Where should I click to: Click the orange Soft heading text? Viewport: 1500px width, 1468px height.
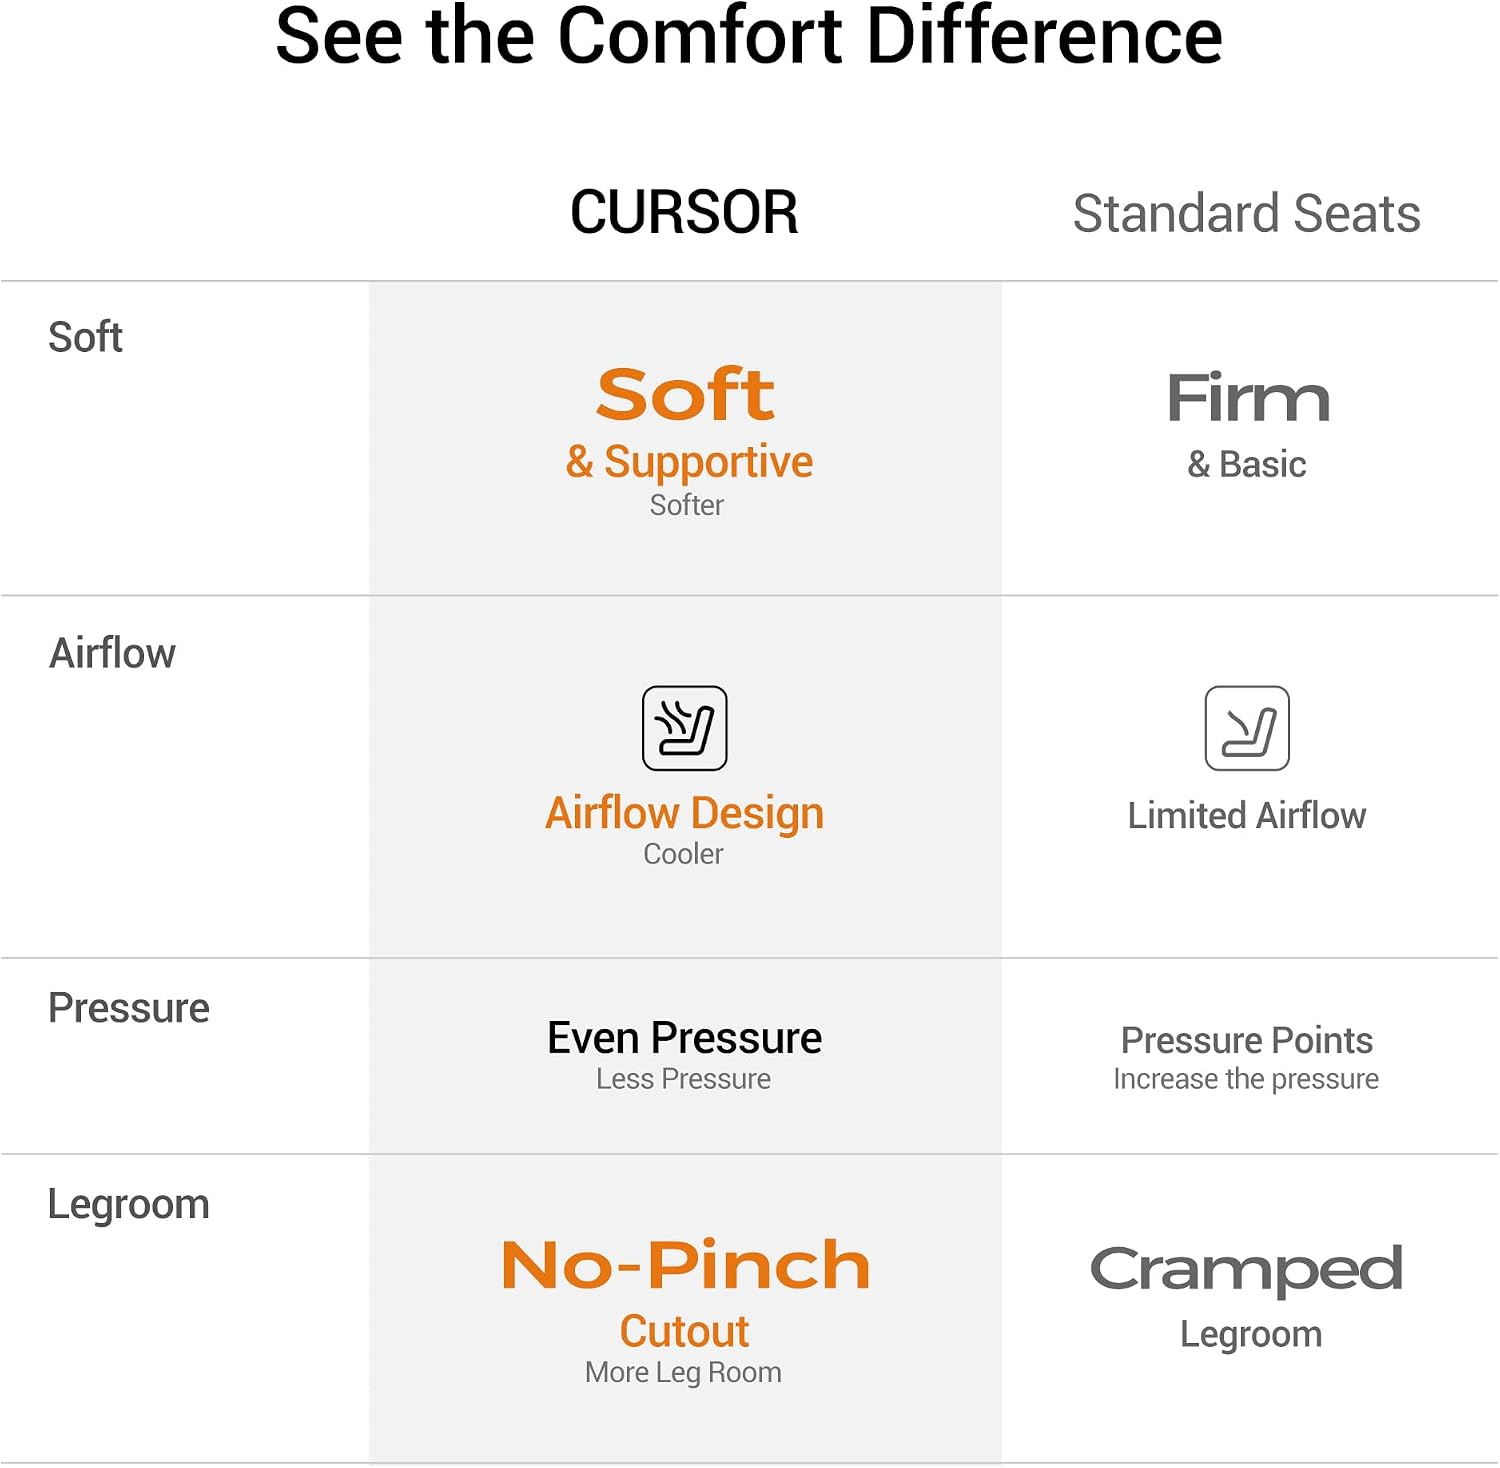tap(685, 393)
